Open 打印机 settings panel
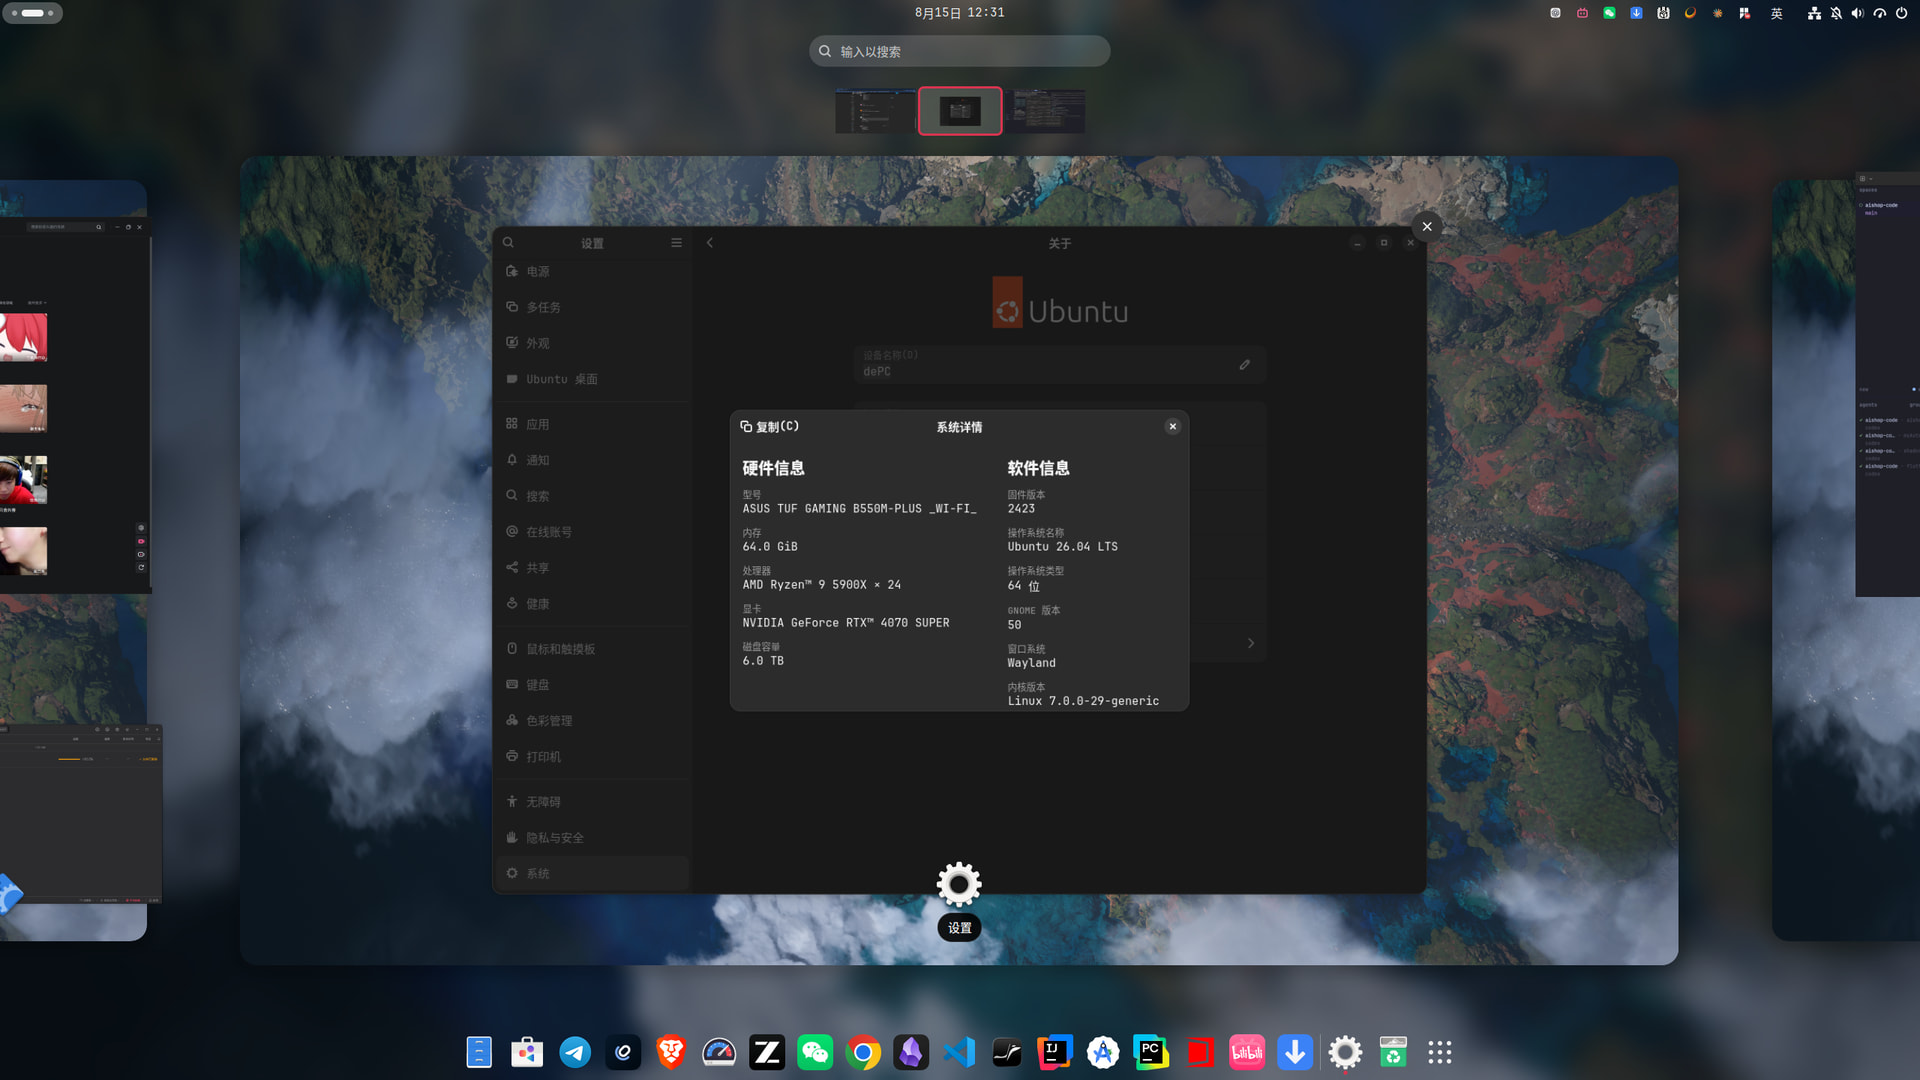Image resolution: width=1920 pixels, height=1080 pixels. [592, 757]
